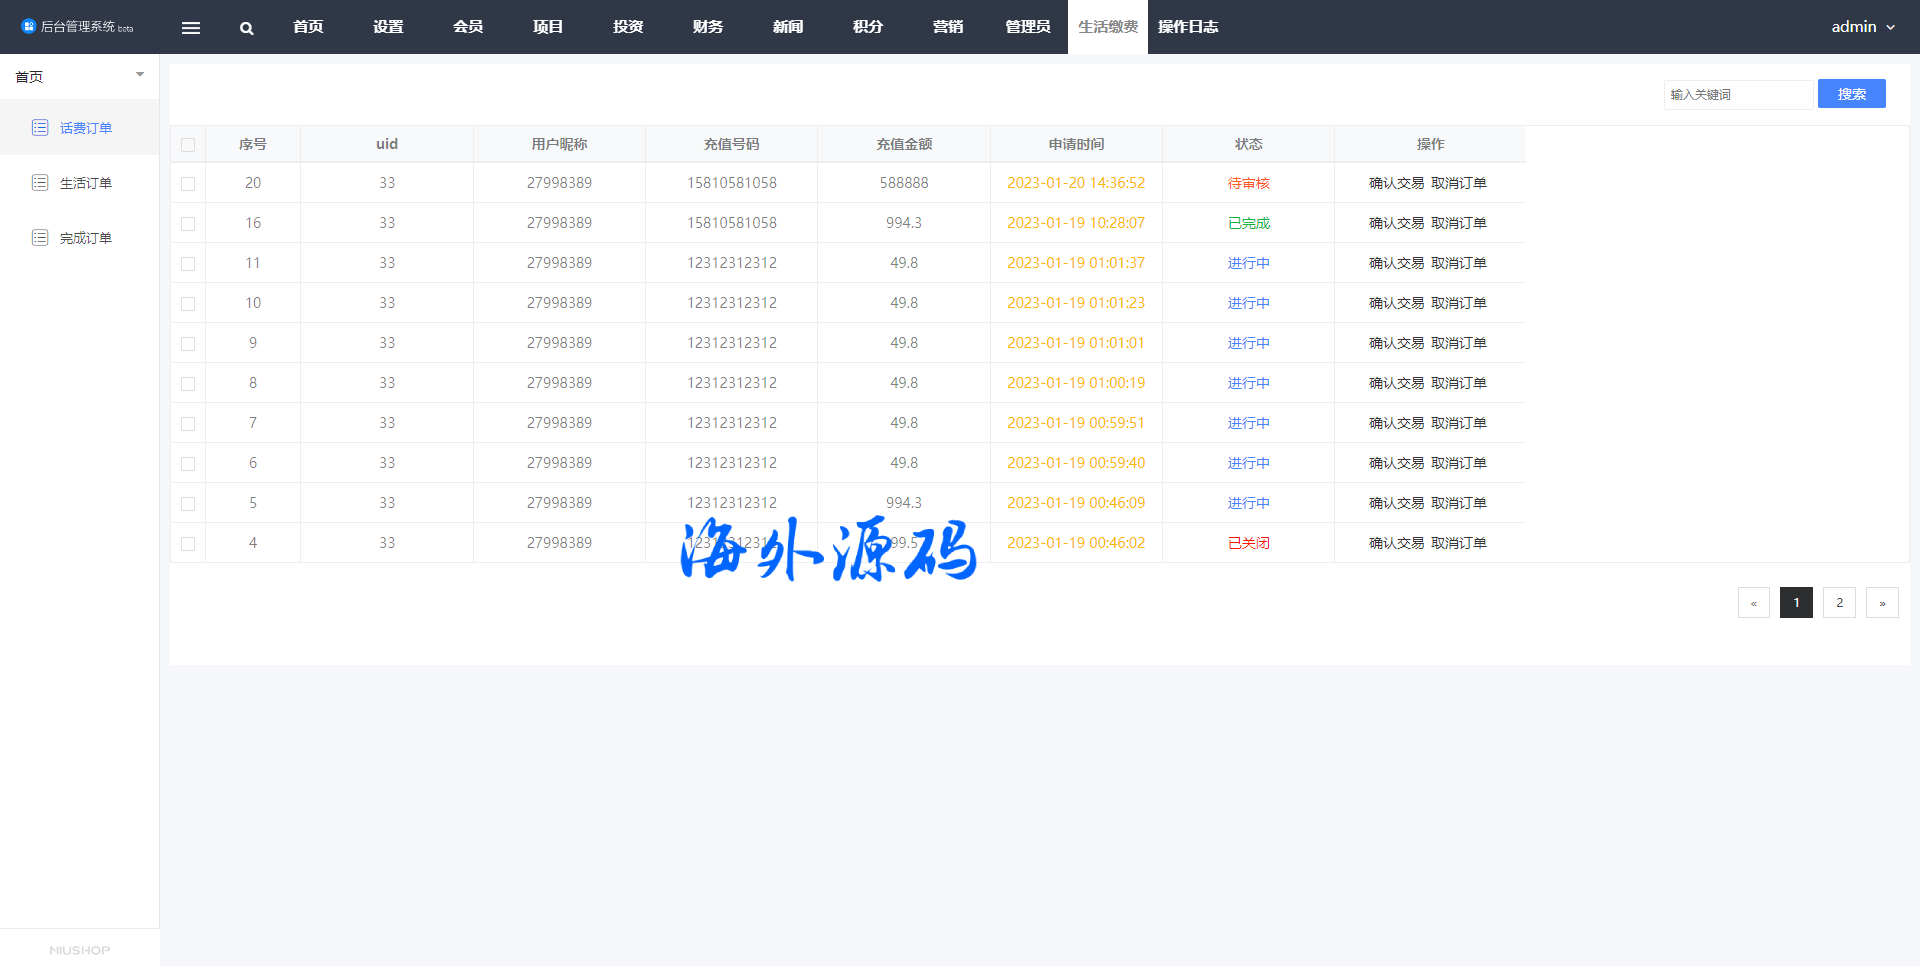The height and width of the screenshot is (966, 1920).
Task: Click the 生活订单 list icon in sidebar
Action: pyautogui.click(x=40, y=182)
